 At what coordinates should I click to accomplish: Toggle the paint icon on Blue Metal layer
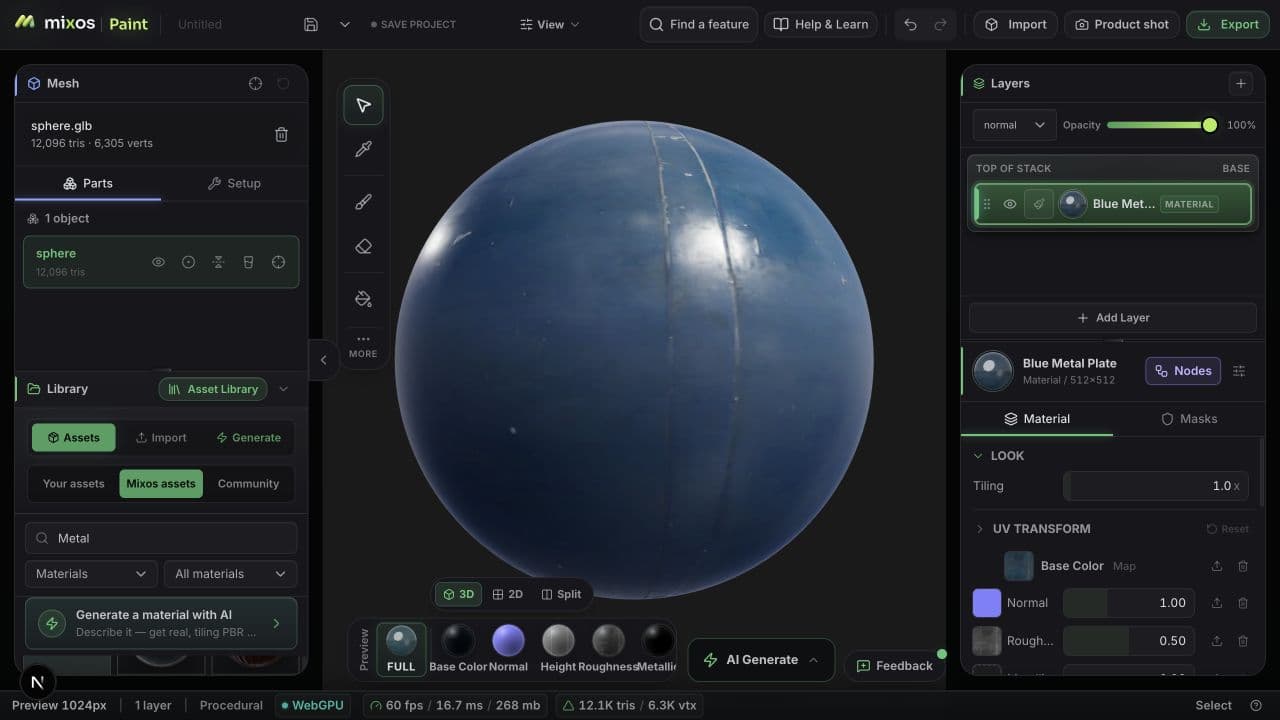click(1039, 204)
